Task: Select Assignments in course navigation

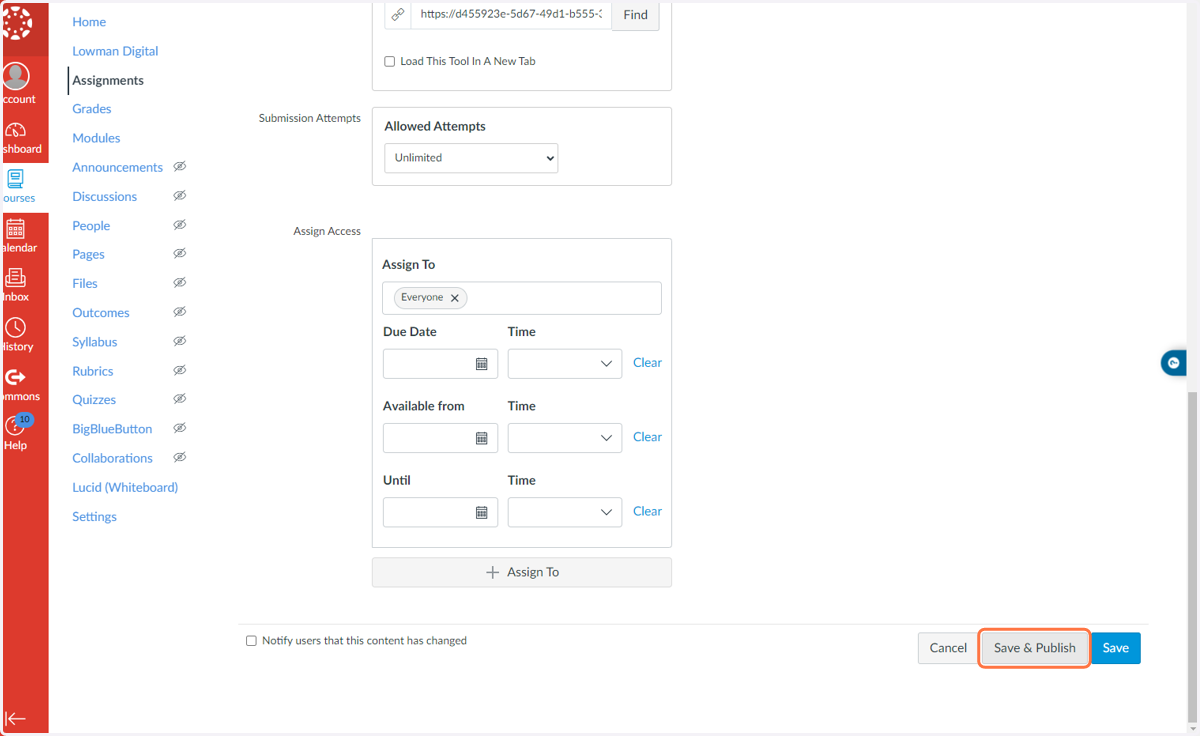Action: 108,80
